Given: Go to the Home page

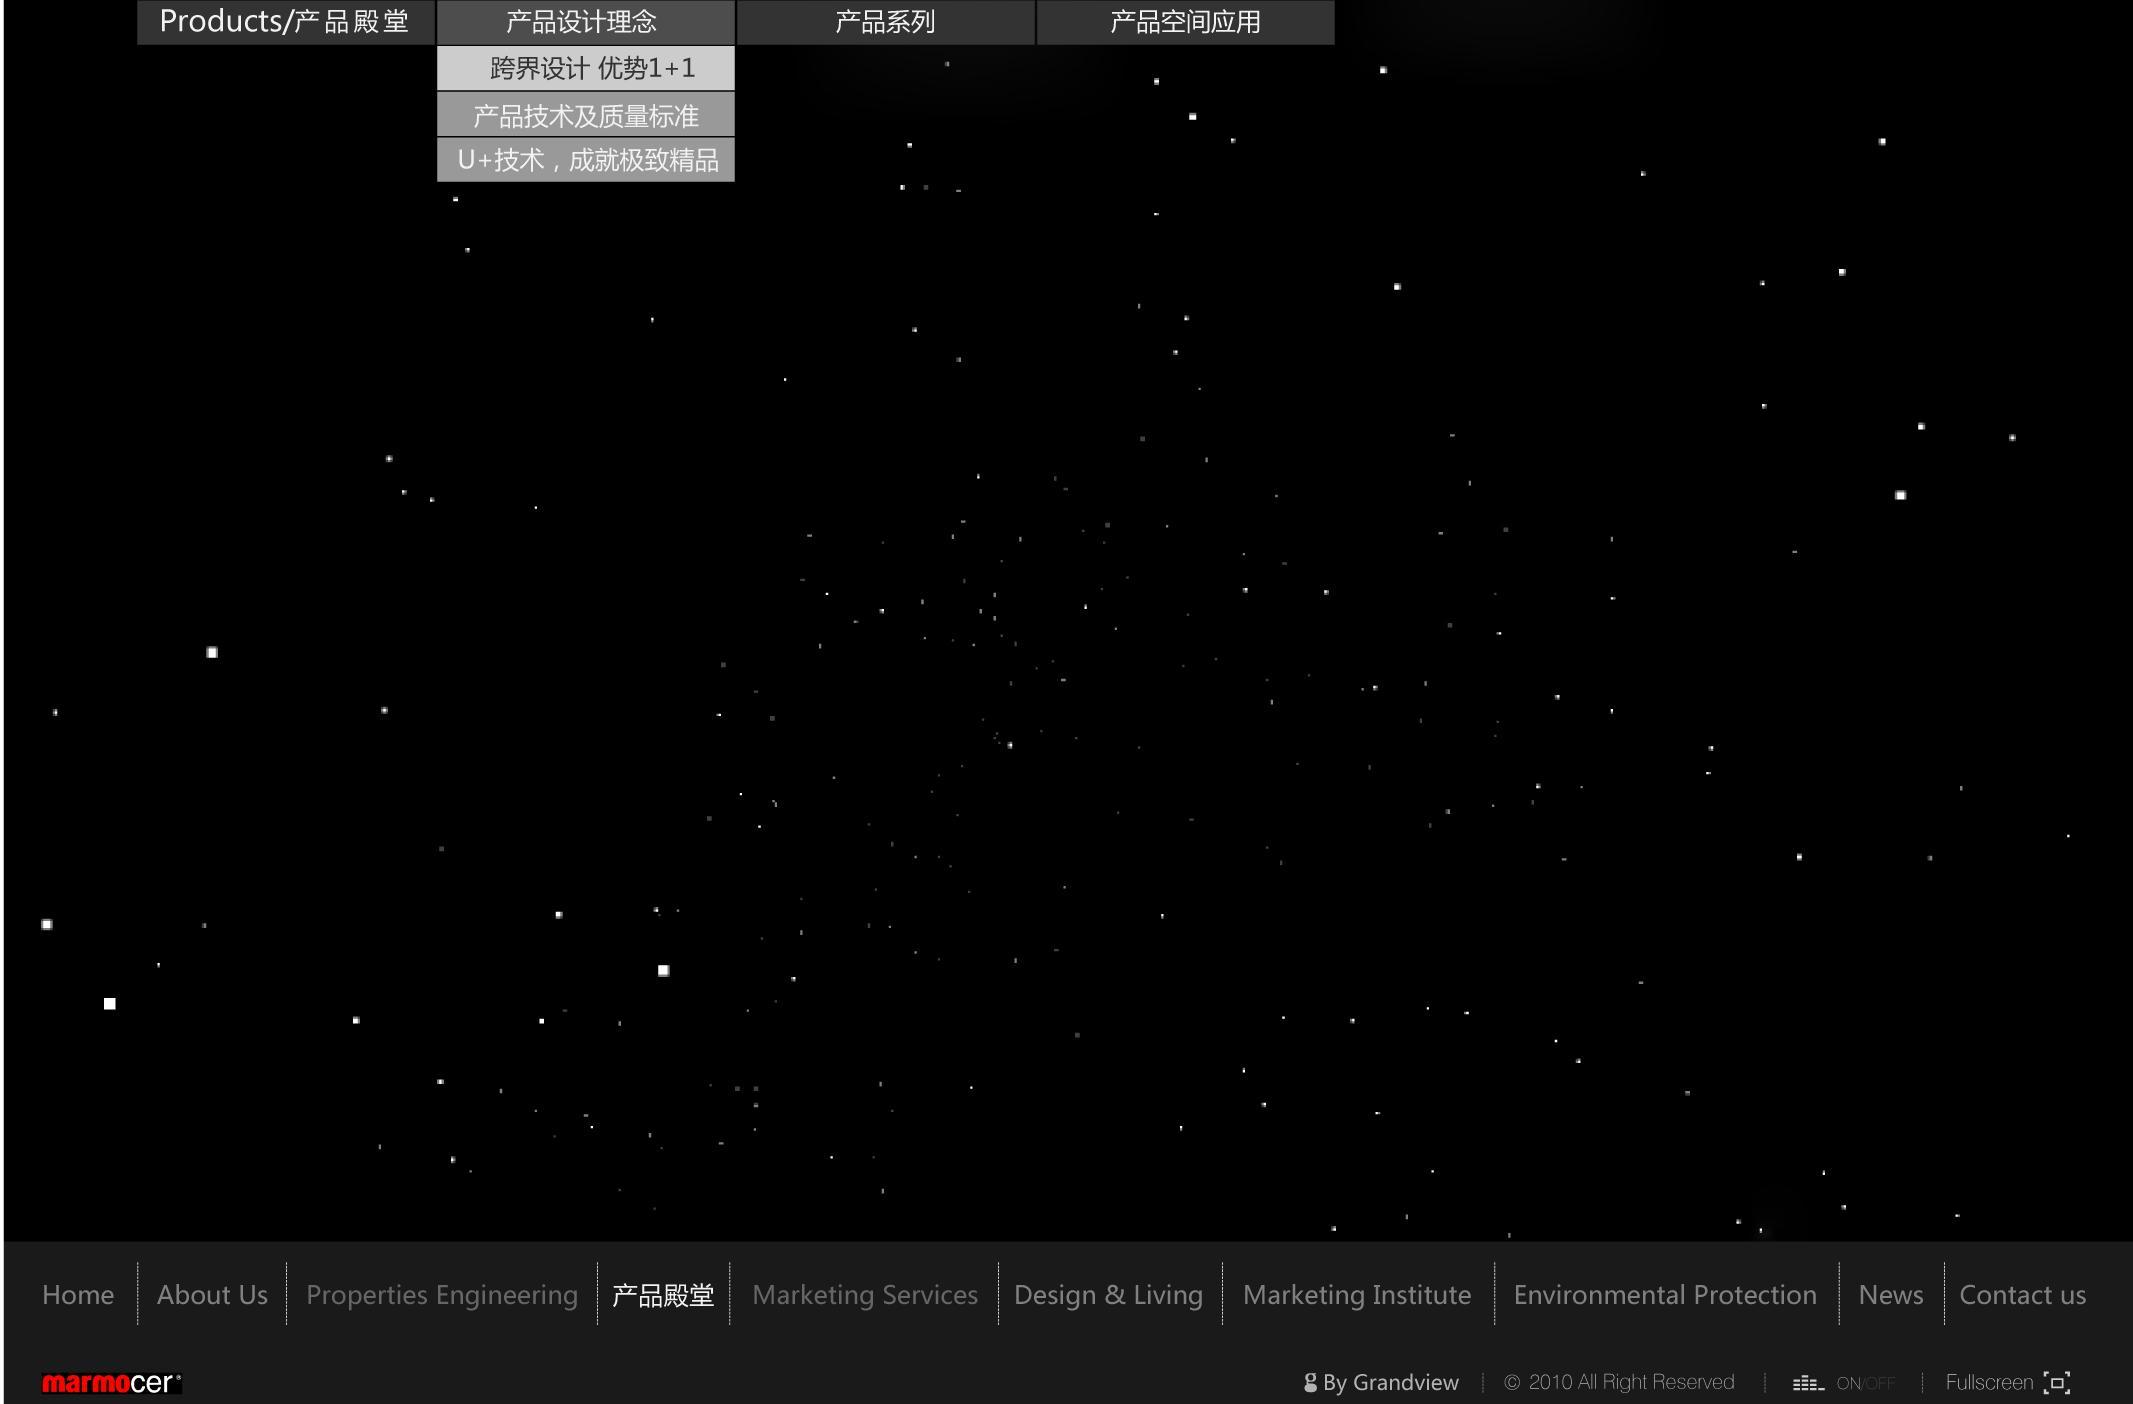Looking at the screenshot, I should [x=78, y=1294].
